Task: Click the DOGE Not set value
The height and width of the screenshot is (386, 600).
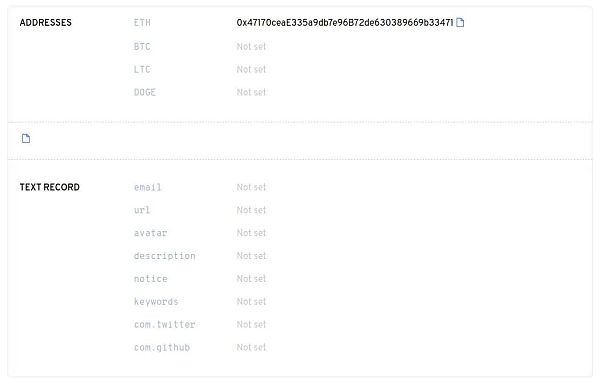Action: [x=251, y=92]
